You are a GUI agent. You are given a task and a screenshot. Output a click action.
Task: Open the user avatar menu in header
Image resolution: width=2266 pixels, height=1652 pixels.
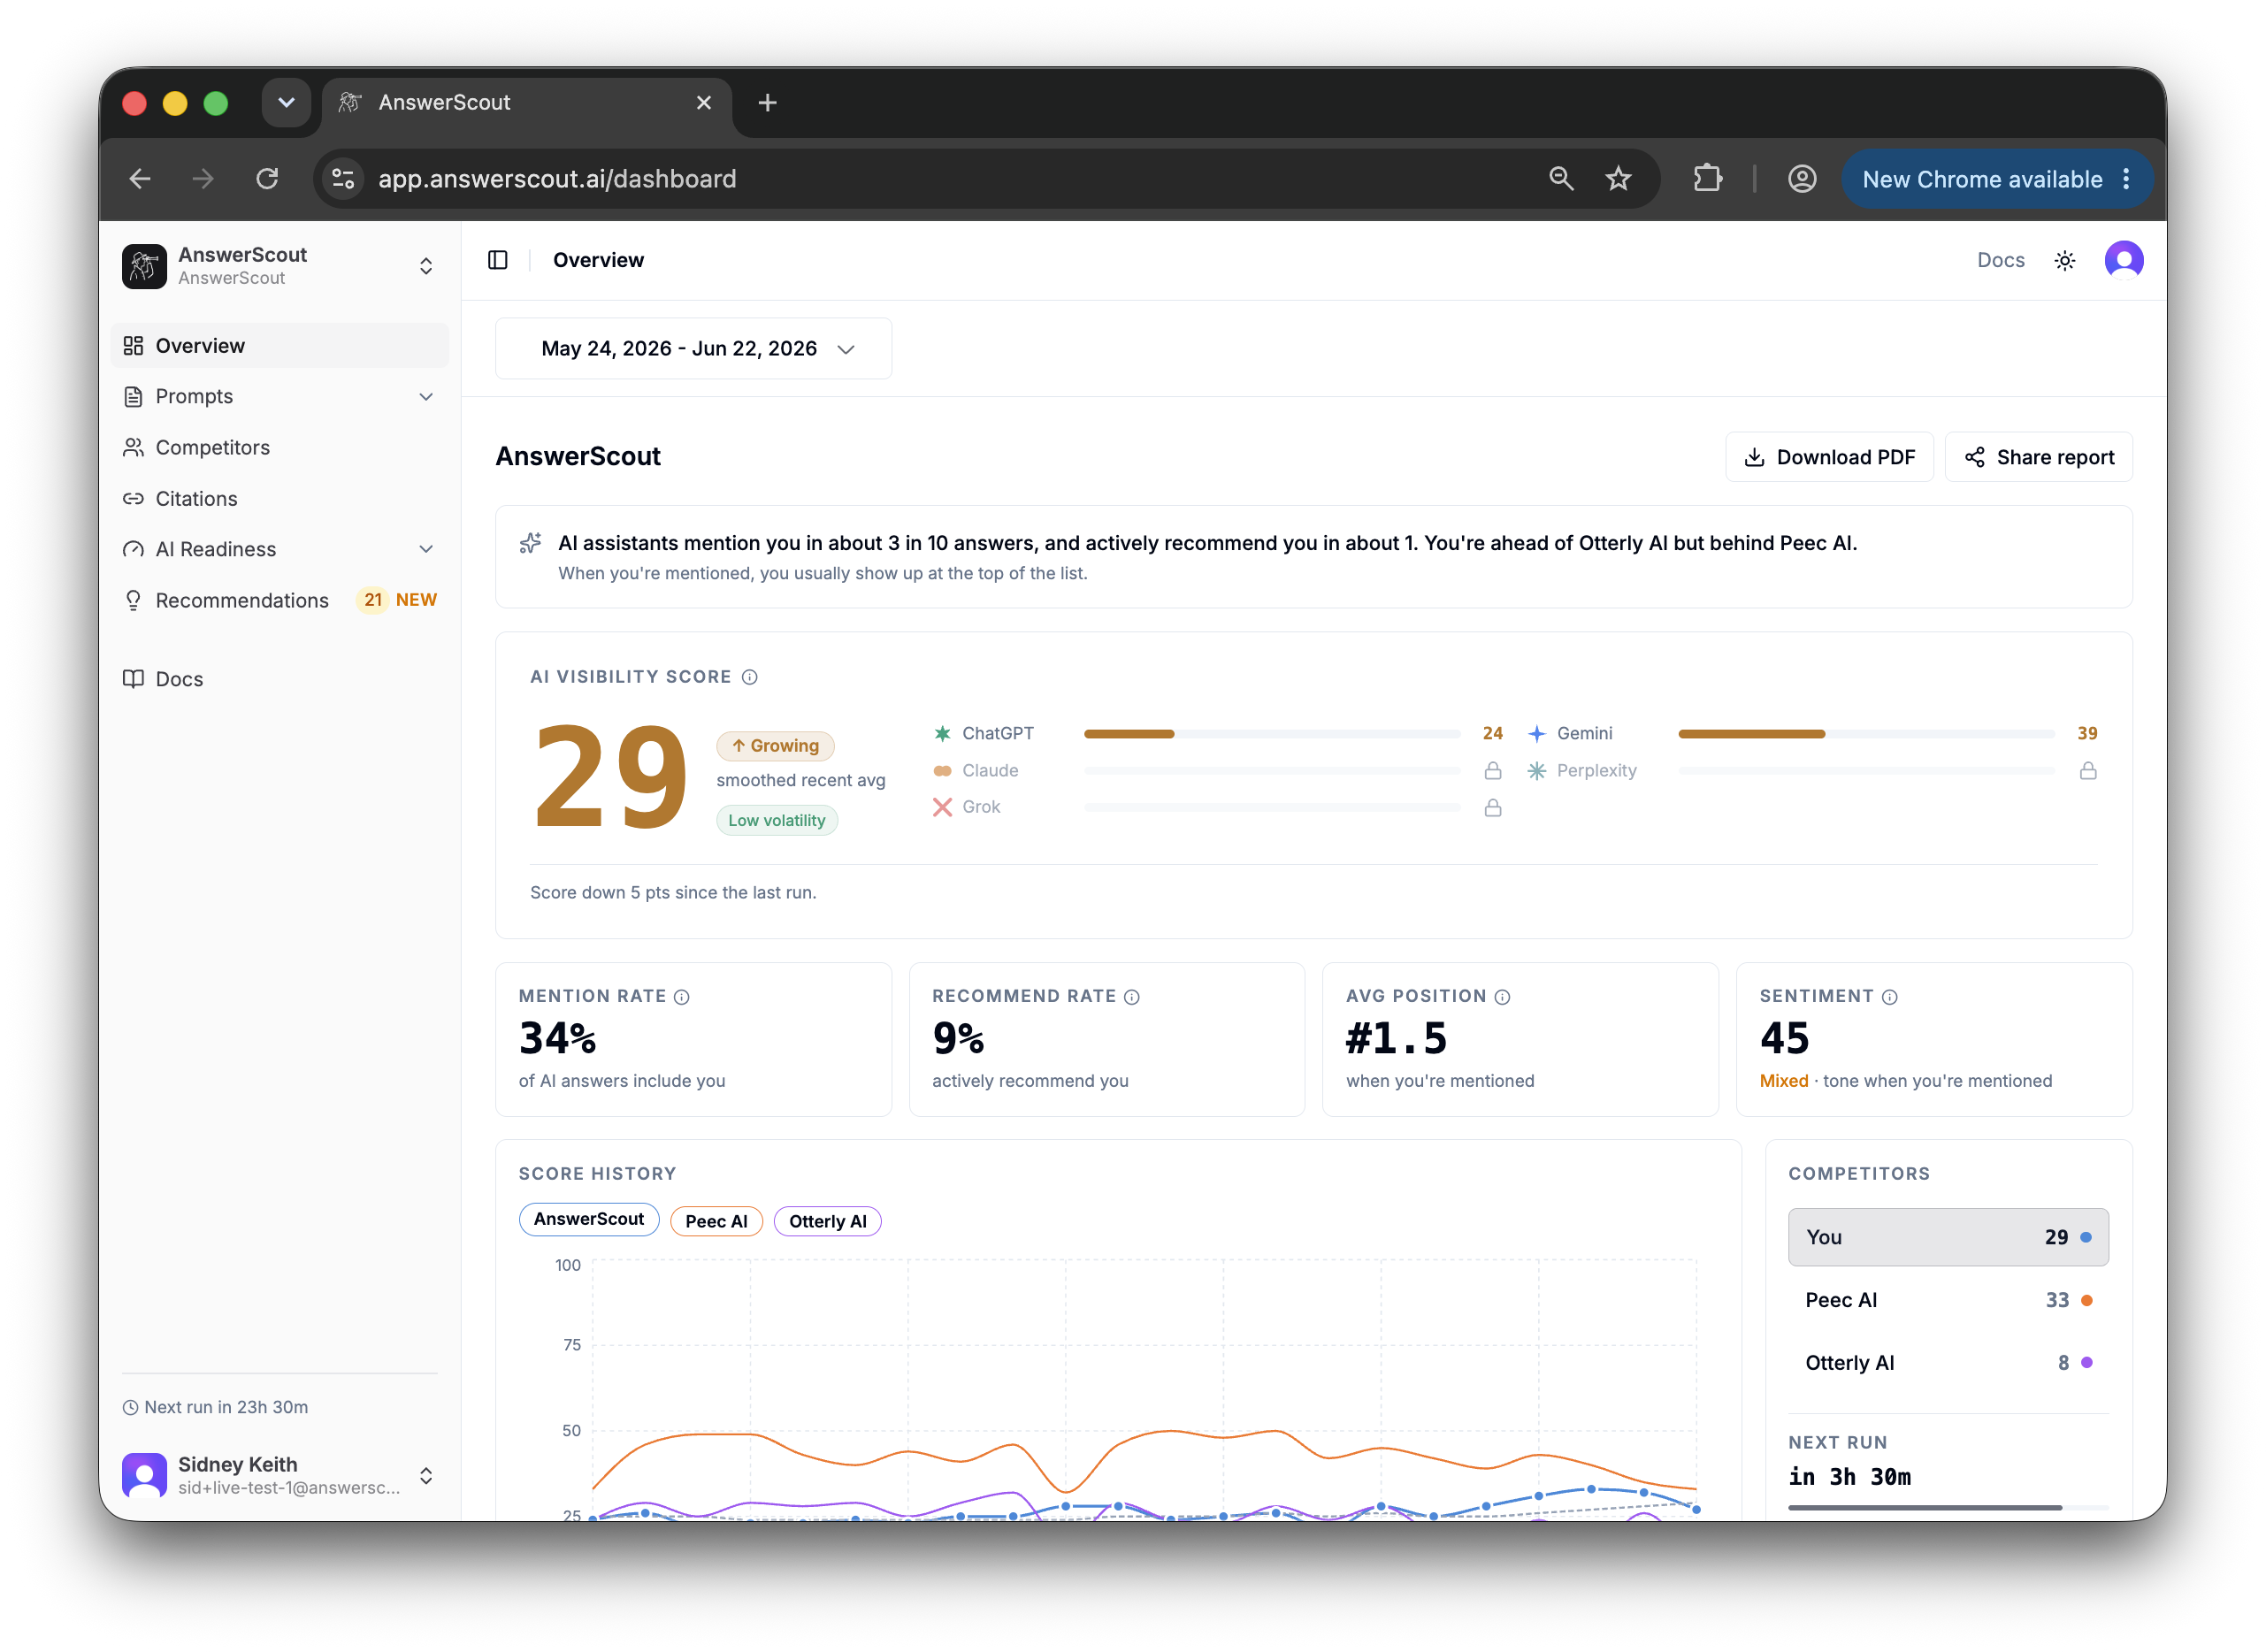pyautogui.click(x=2124, y=260)
